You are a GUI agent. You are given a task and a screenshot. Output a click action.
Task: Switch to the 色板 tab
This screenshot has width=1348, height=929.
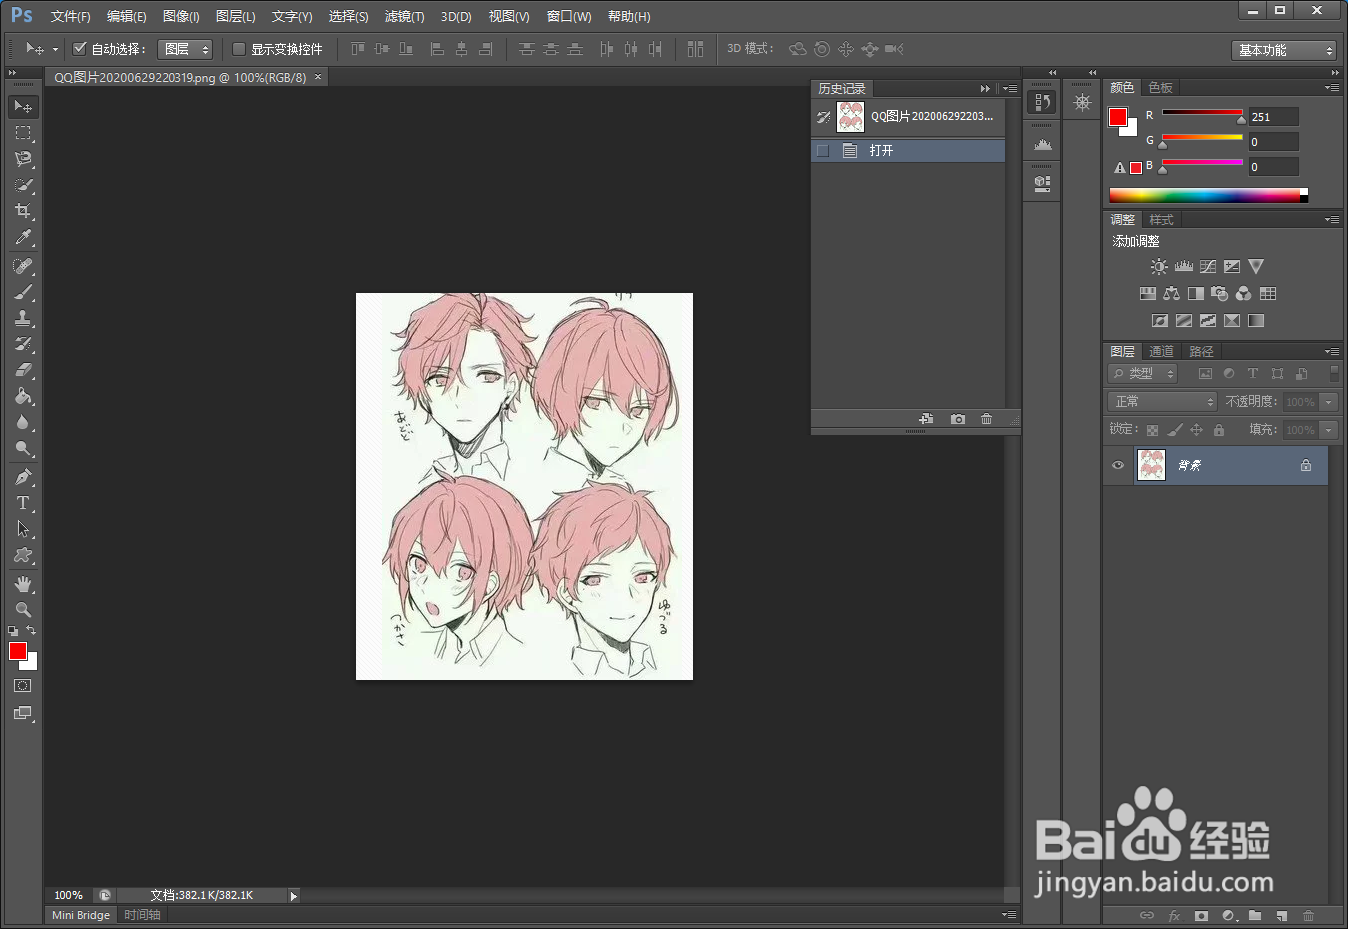(x=1160, y=88)
